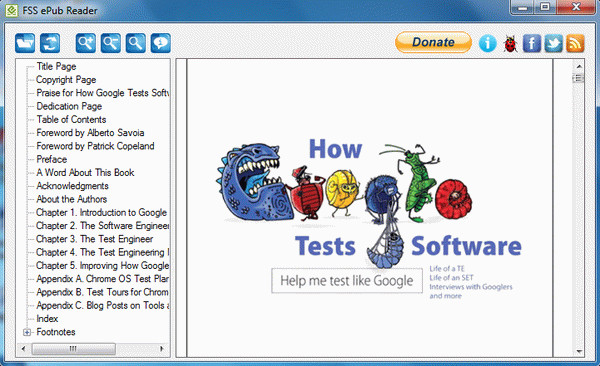Open Praise for How Google Tests entry

(103, 93)
